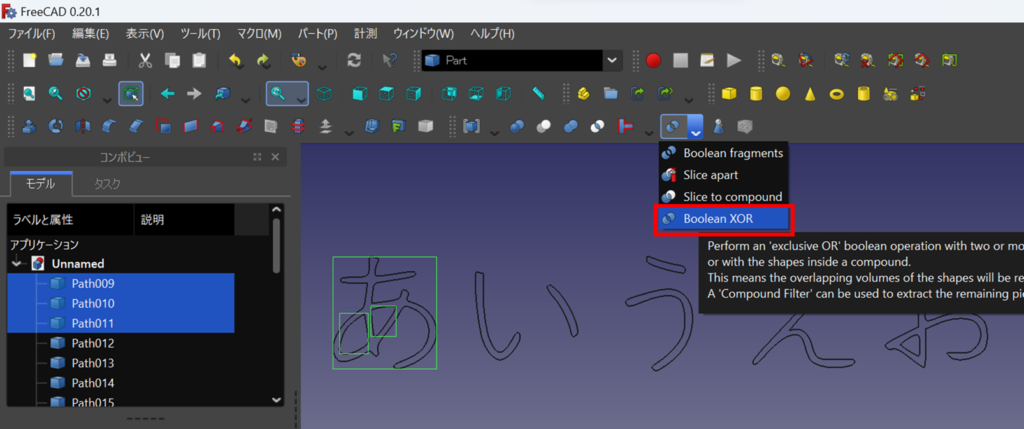
Task: Open the dropdown beside the palette icon
Action: click(x=323, y=65)
